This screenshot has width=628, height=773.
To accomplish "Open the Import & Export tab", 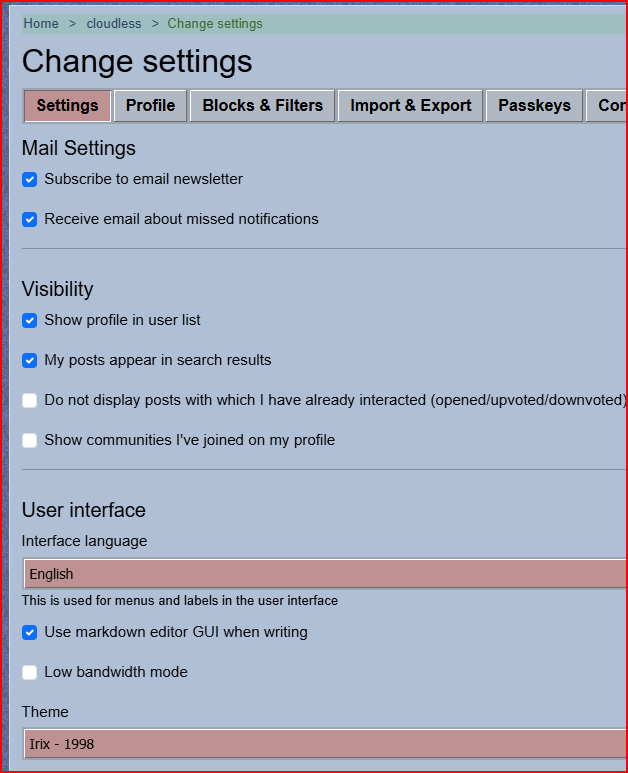I will pos(411,106).
